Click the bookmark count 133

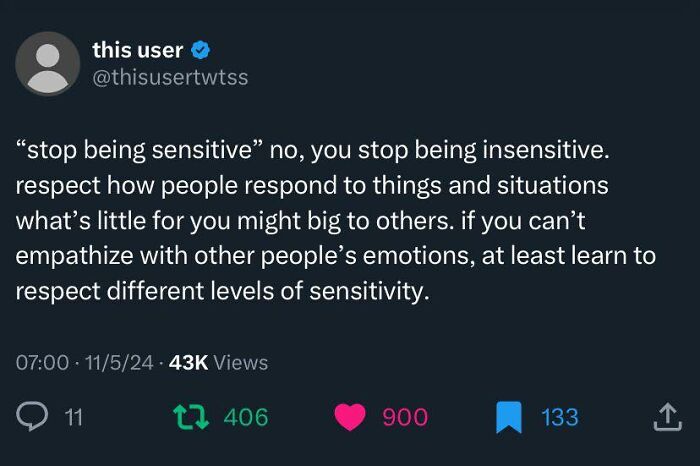tap(560, 417)
